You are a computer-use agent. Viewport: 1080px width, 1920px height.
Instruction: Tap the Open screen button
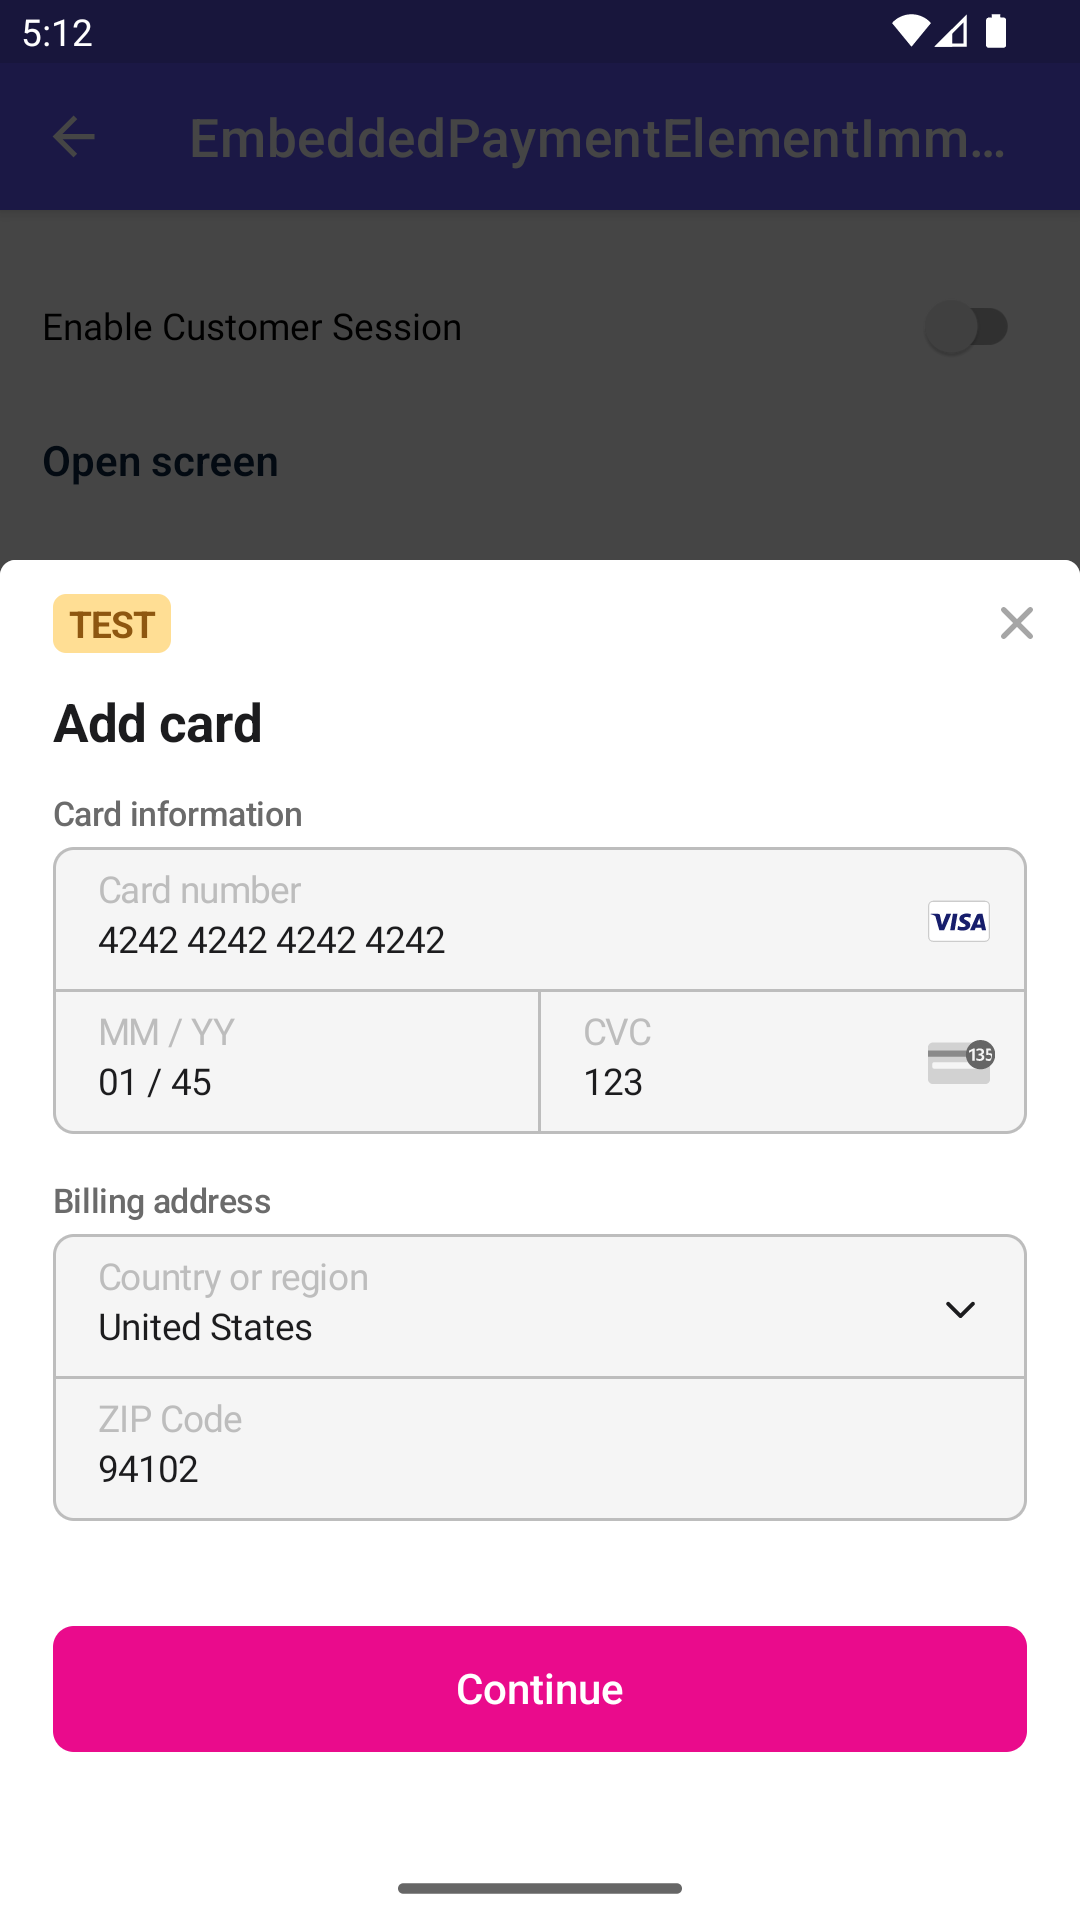(x=160, y=462)
